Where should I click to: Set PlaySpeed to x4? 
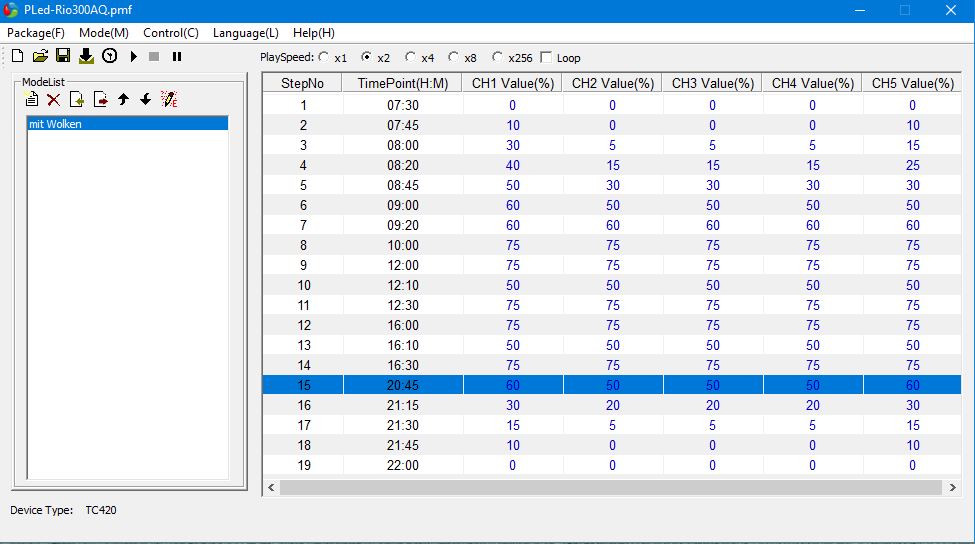[x=410, y=57]
